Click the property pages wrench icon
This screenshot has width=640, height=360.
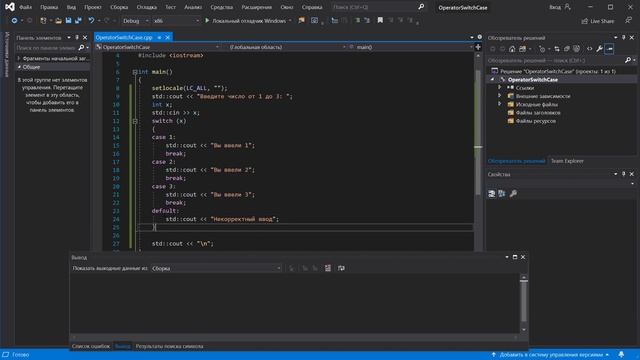(513, 193)
